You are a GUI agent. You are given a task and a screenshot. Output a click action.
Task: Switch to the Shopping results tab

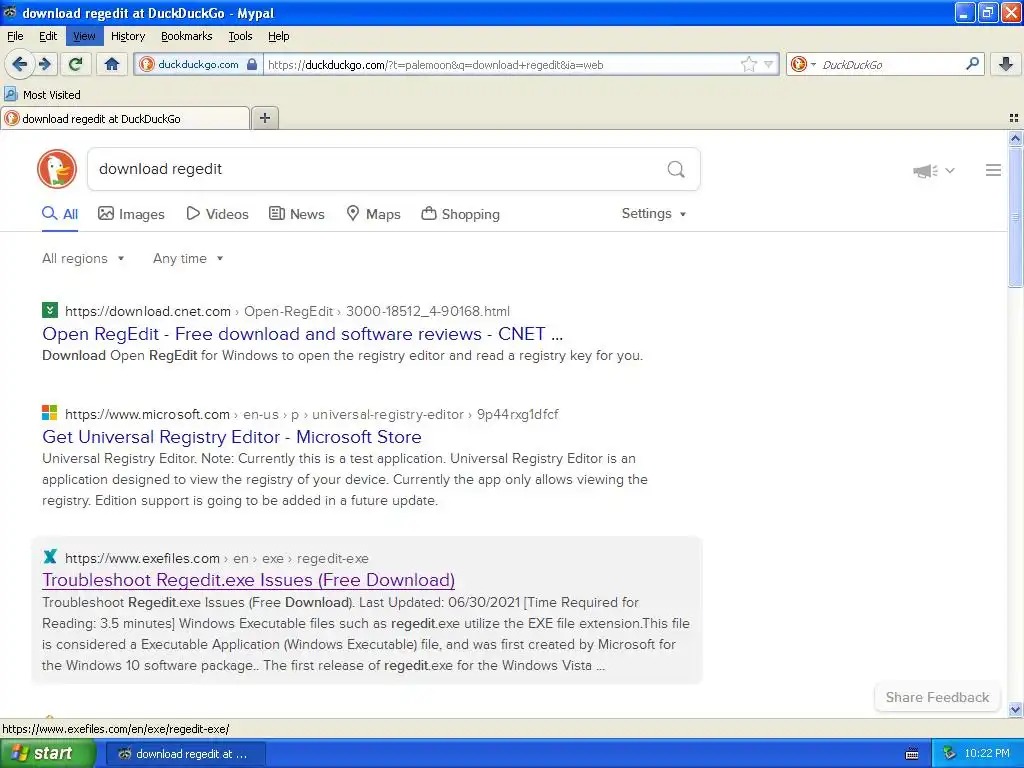tap(460, 214)
